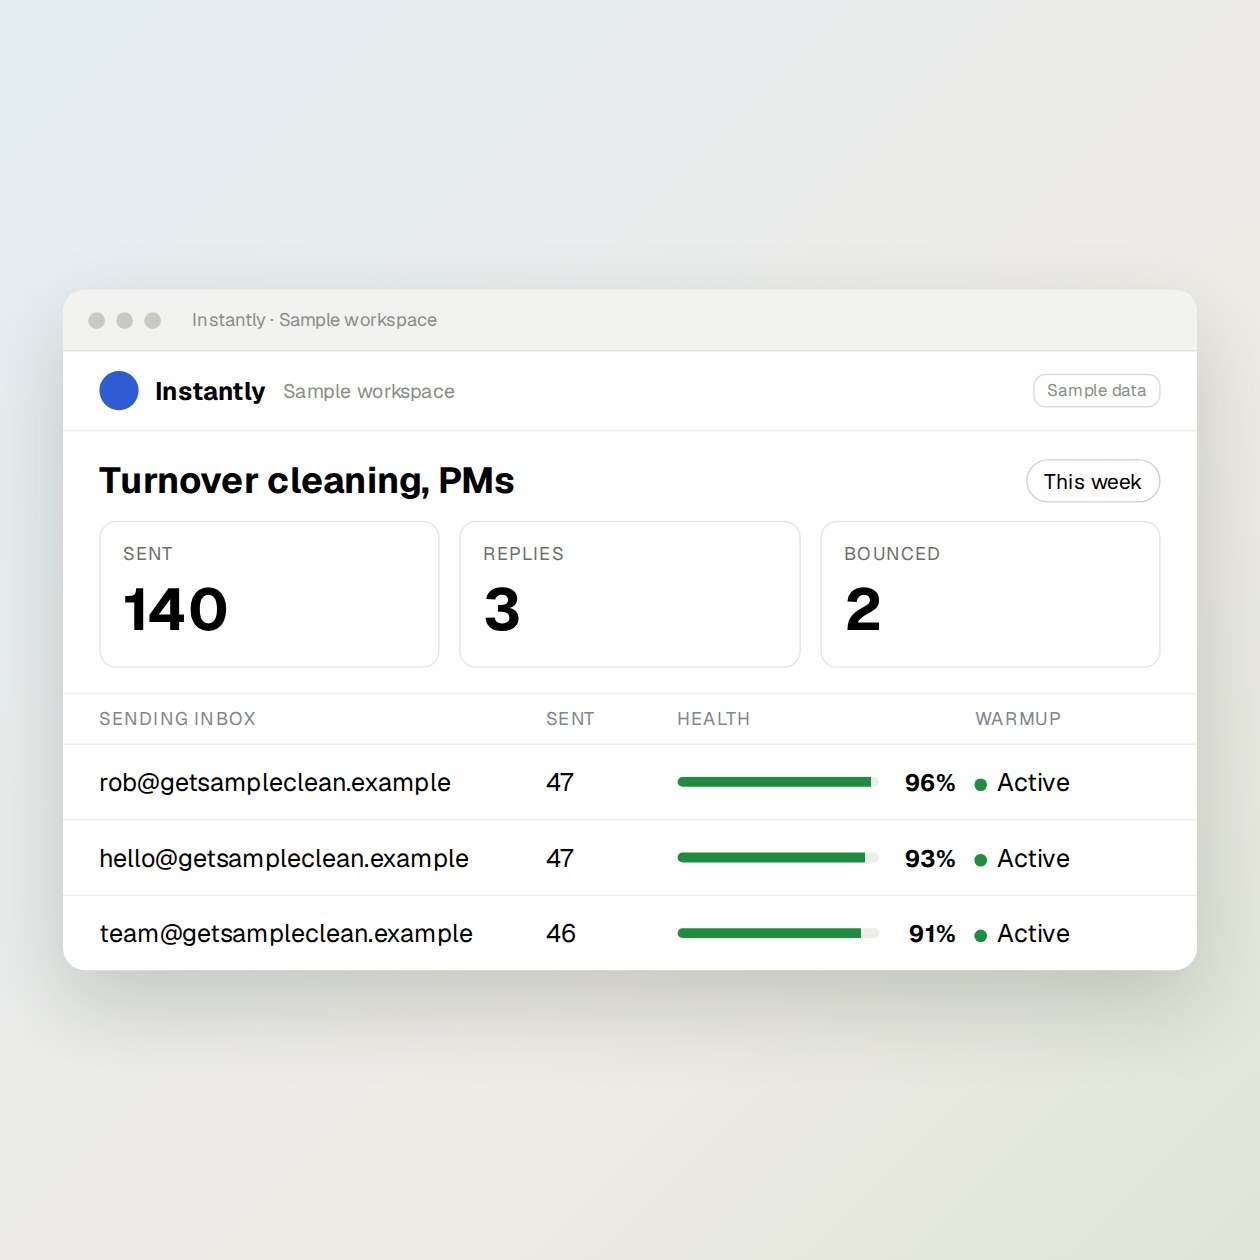Click the health bar for rob@getsampleclean.example
The width and height of the screenshot is (1260, 1260).
pos(778,782)
